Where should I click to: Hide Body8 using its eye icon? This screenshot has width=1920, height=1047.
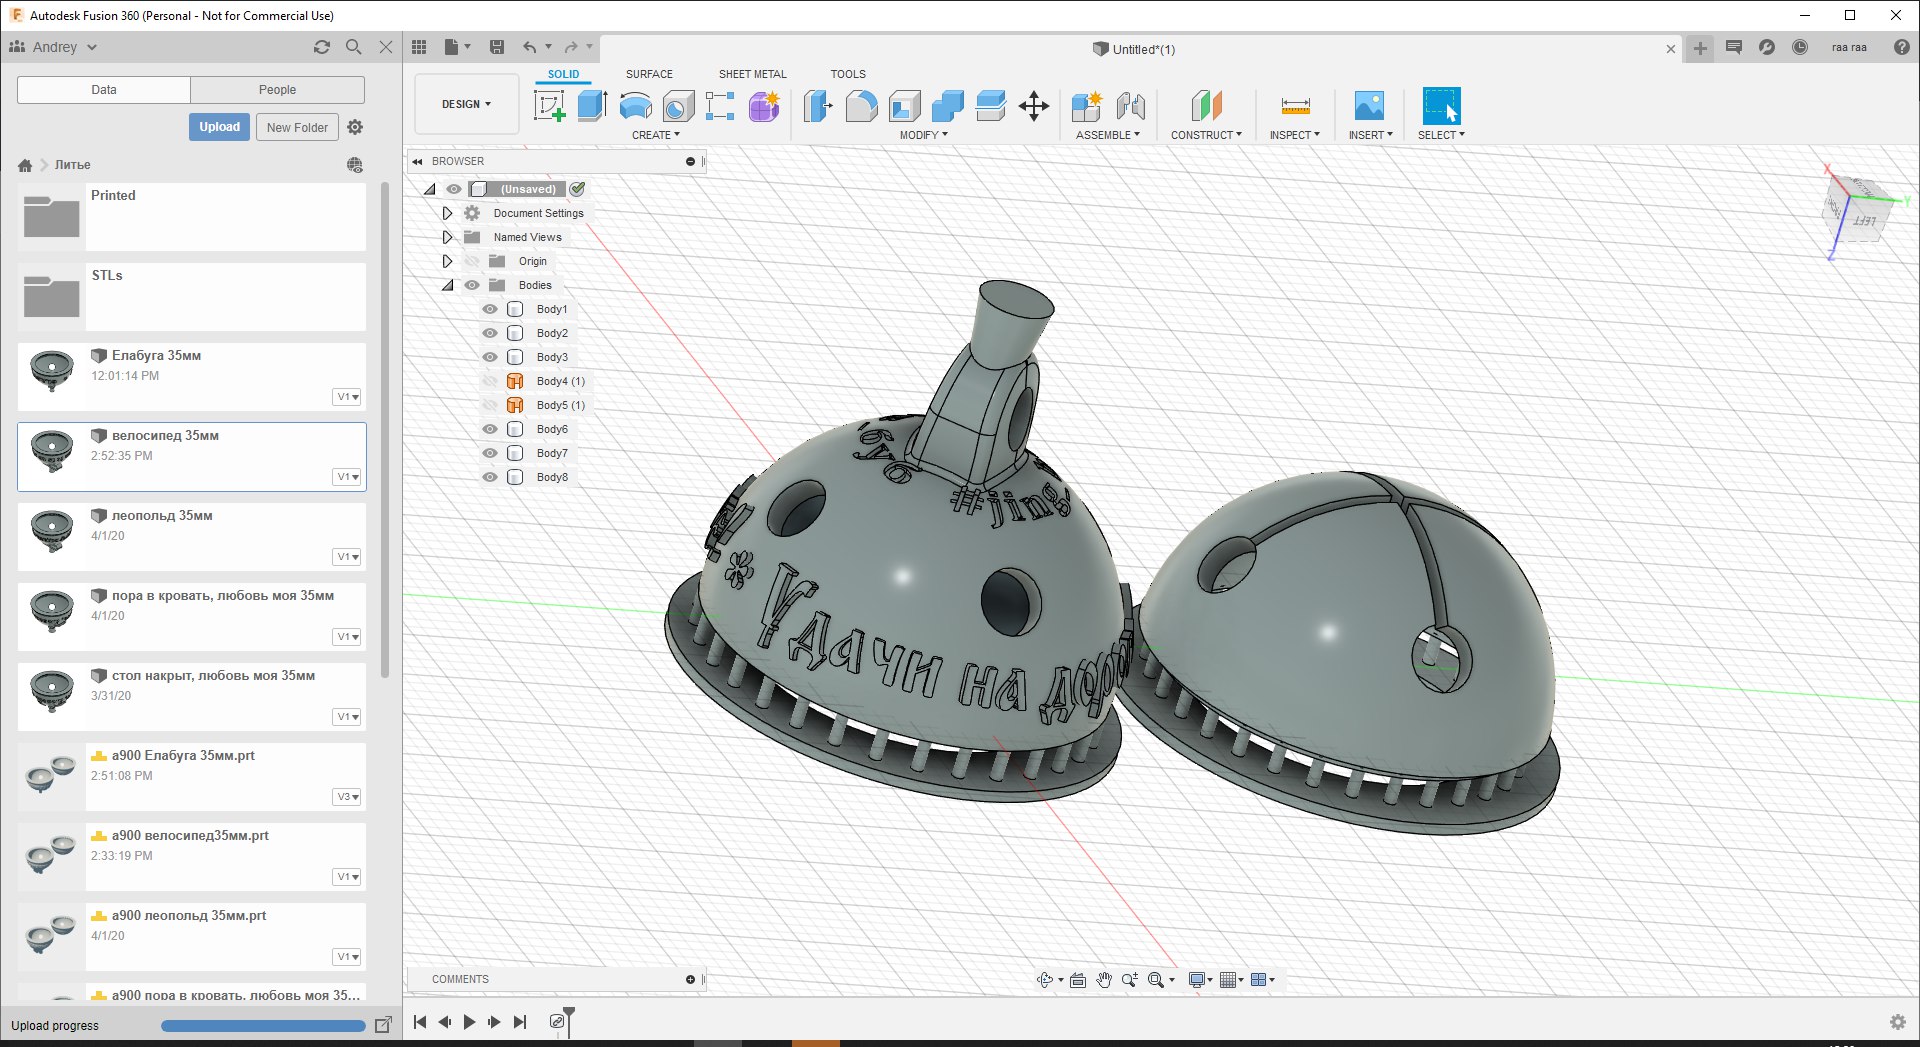(490, 477)
